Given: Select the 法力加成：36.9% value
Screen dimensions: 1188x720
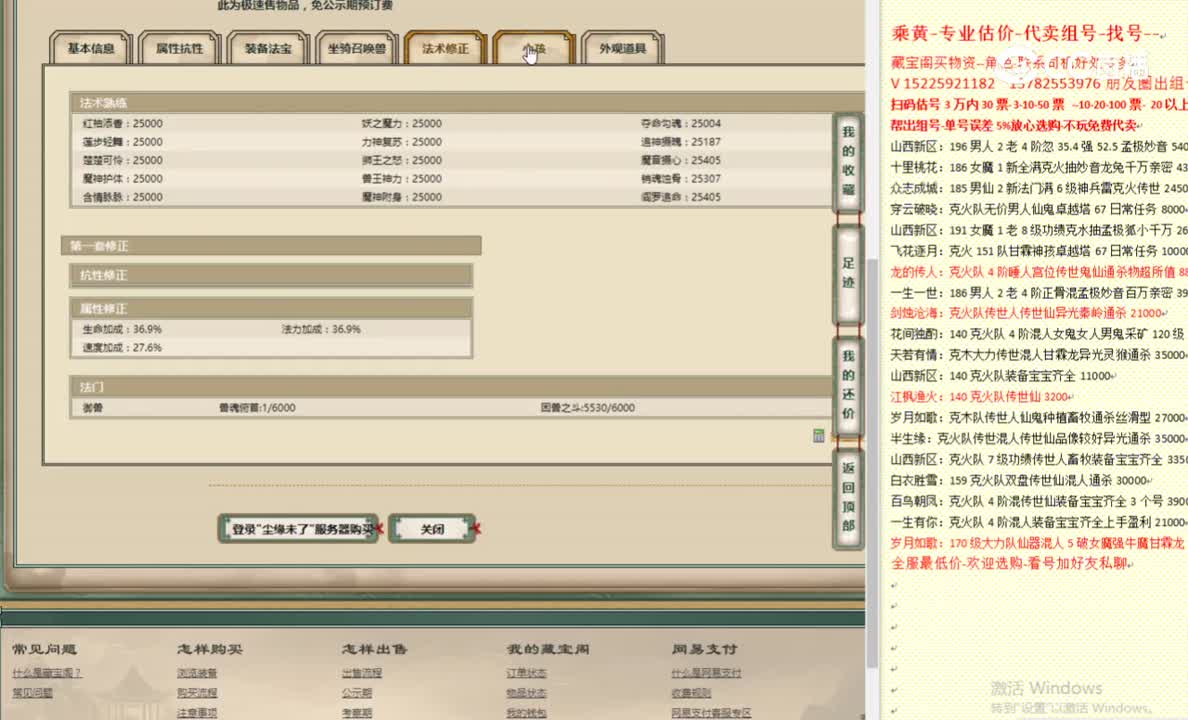Looking at the screenshot, I should point(321,329).
